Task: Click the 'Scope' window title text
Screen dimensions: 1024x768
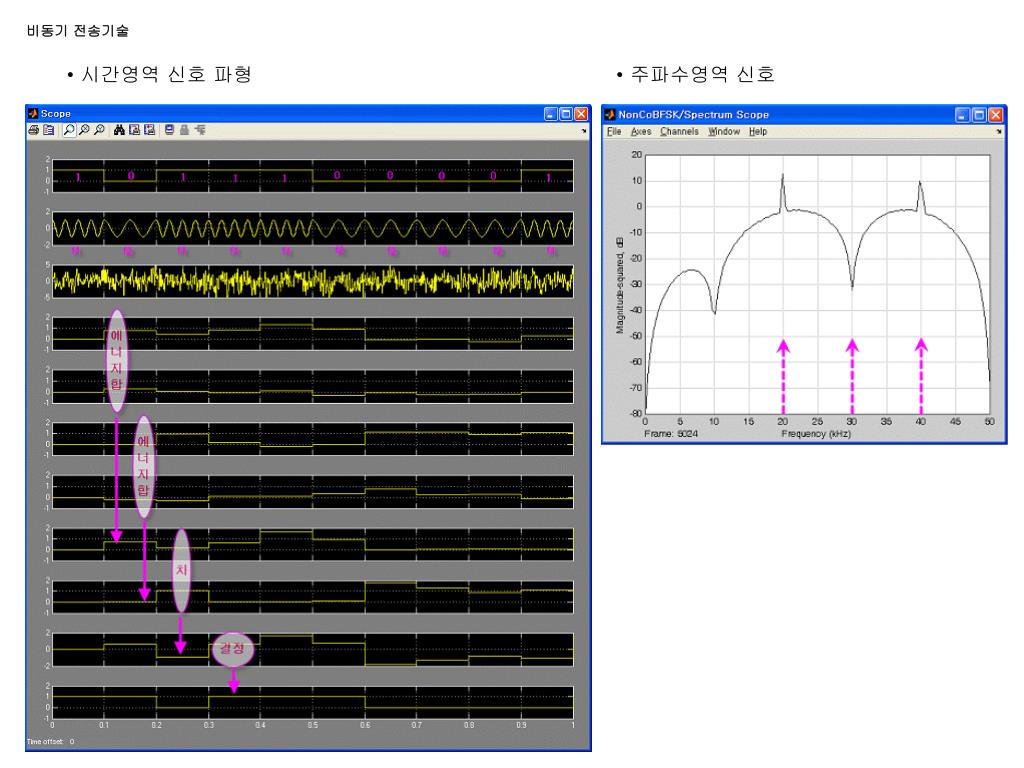Action: pyautogui.click(x=56, y=114)
